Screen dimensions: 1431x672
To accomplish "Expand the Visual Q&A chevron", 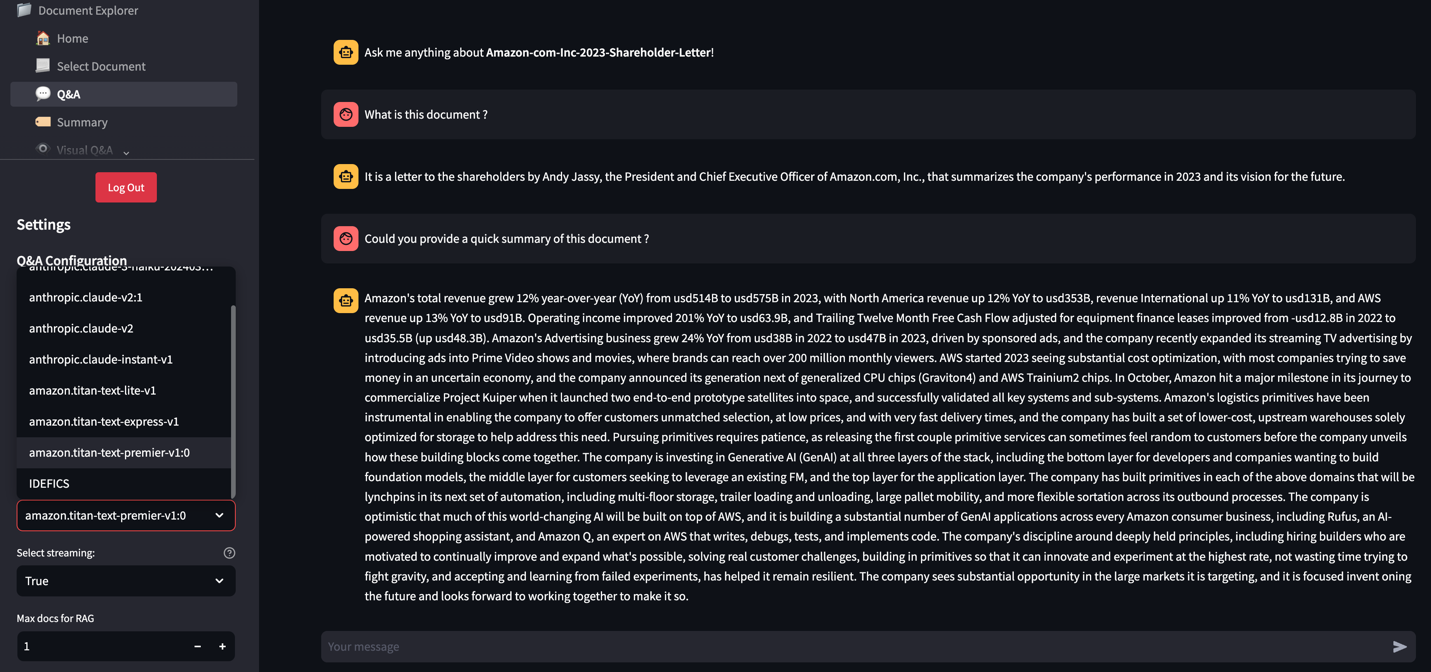I will [x=126, y=152].
